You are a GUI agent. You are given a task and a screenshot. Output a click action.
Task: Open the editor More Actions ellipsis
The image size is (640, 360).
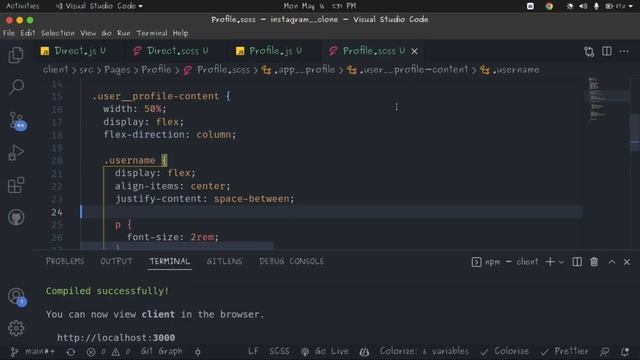tap(624, 51)
